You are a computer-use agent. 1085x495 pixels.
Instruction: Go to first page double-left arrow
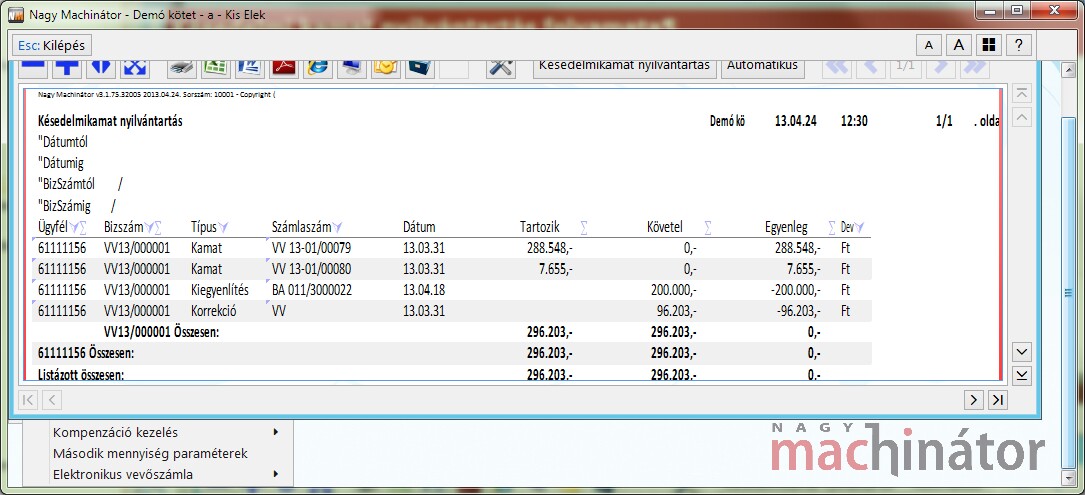click(x=837, y=68)
